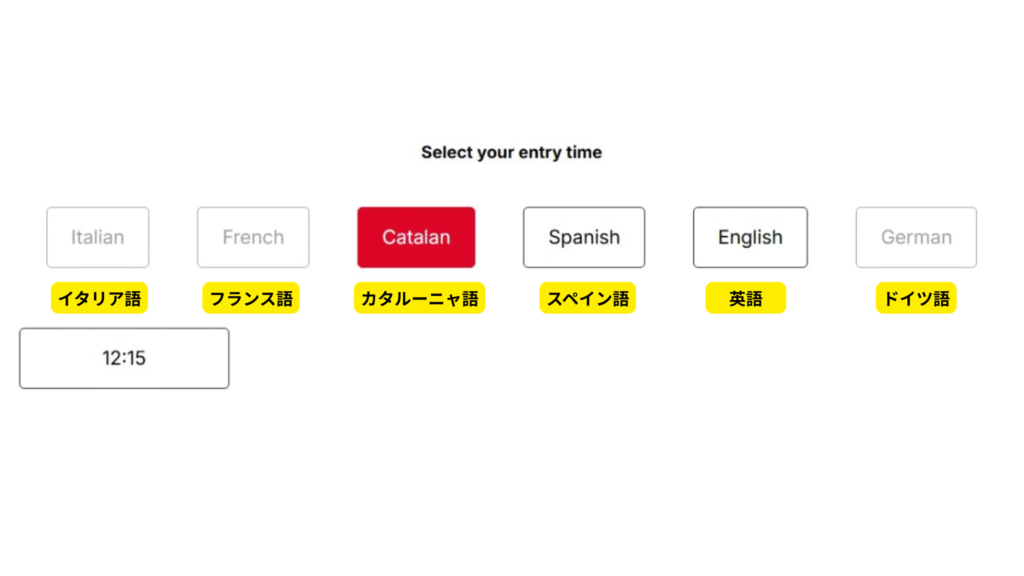Tap the dark-outlined English button

tap(750, 237)
